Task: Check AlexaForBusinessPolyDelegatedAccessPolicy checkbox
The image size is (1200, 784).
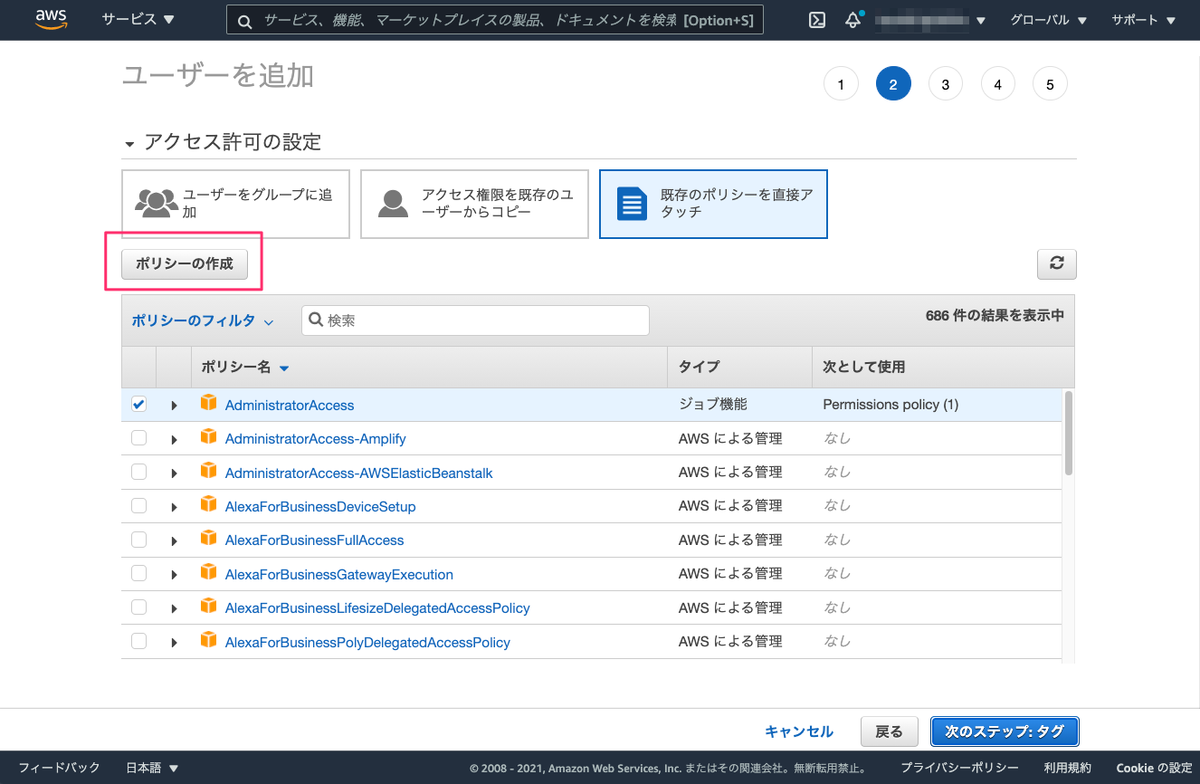Action: [139, 641]
